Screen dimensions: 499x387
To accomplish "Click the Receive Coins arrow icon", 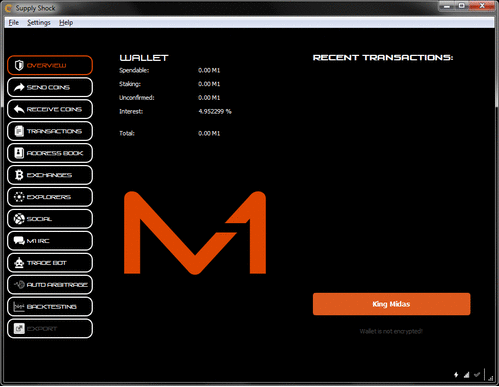I will (19, 109).
